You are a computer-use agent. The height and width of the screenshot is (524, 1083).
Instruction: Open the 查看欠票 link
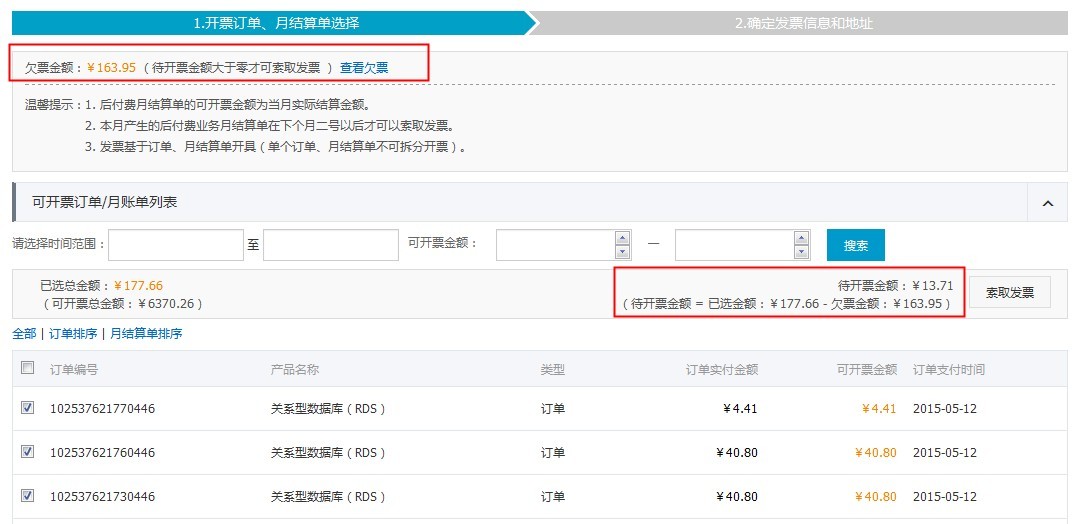click(364, 68)
